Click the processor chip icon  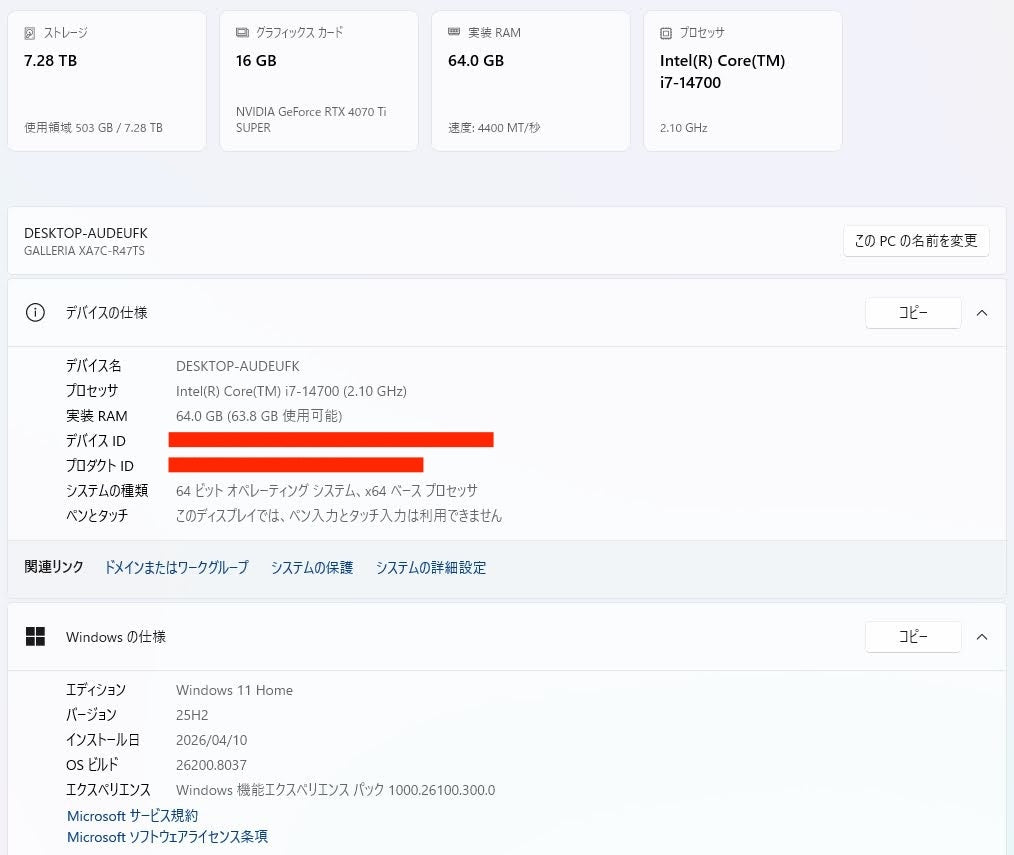point(665,33)
